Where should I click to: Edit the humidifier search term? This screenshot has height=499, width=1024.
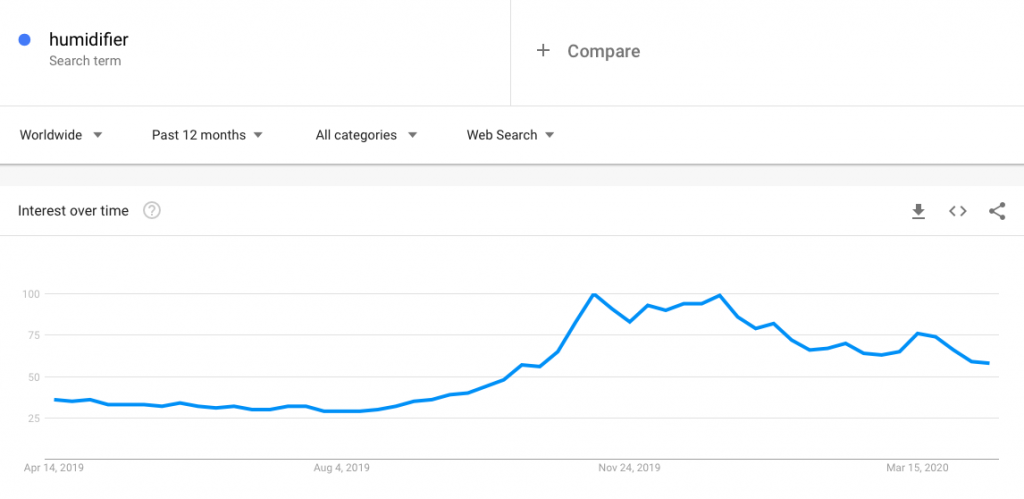[x=89, y=40]
